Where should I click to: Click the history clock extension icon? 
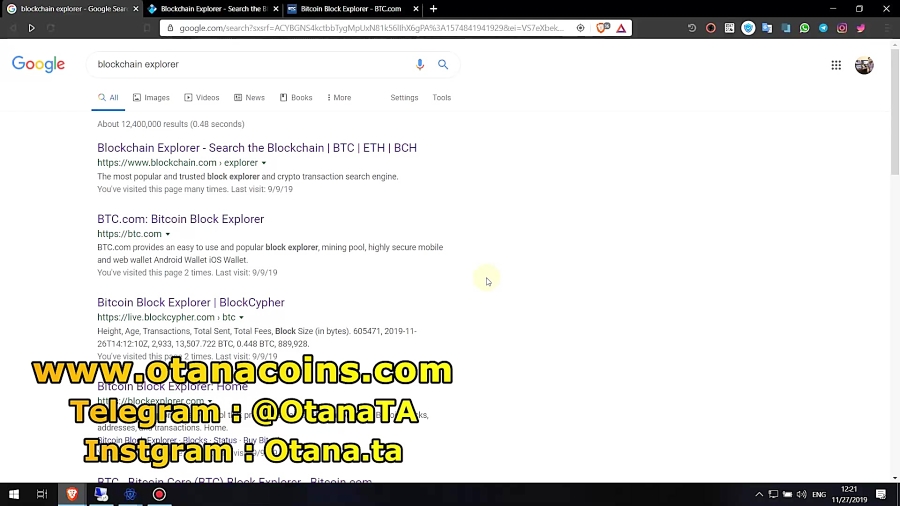pos(692,28)
